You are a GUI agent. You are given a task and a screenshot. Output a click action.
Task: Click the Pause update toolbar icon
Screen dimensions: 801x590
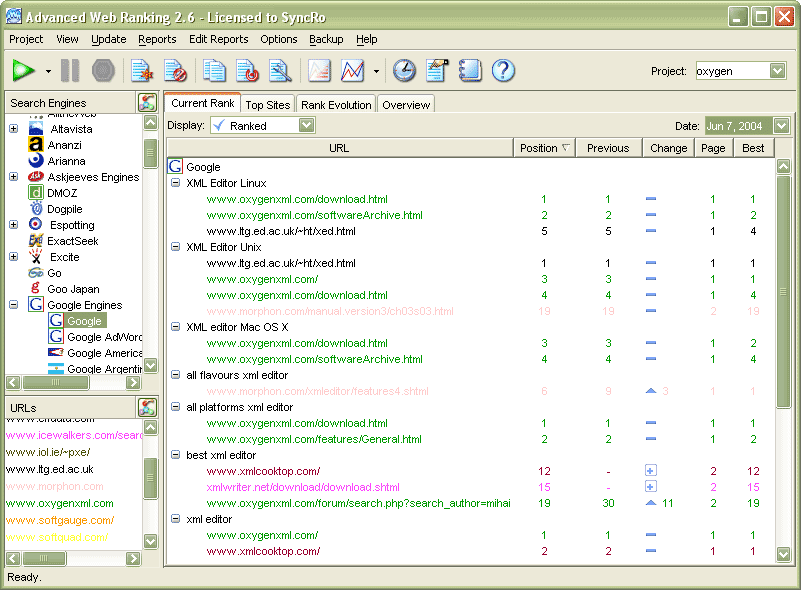(x=70, y=70)
